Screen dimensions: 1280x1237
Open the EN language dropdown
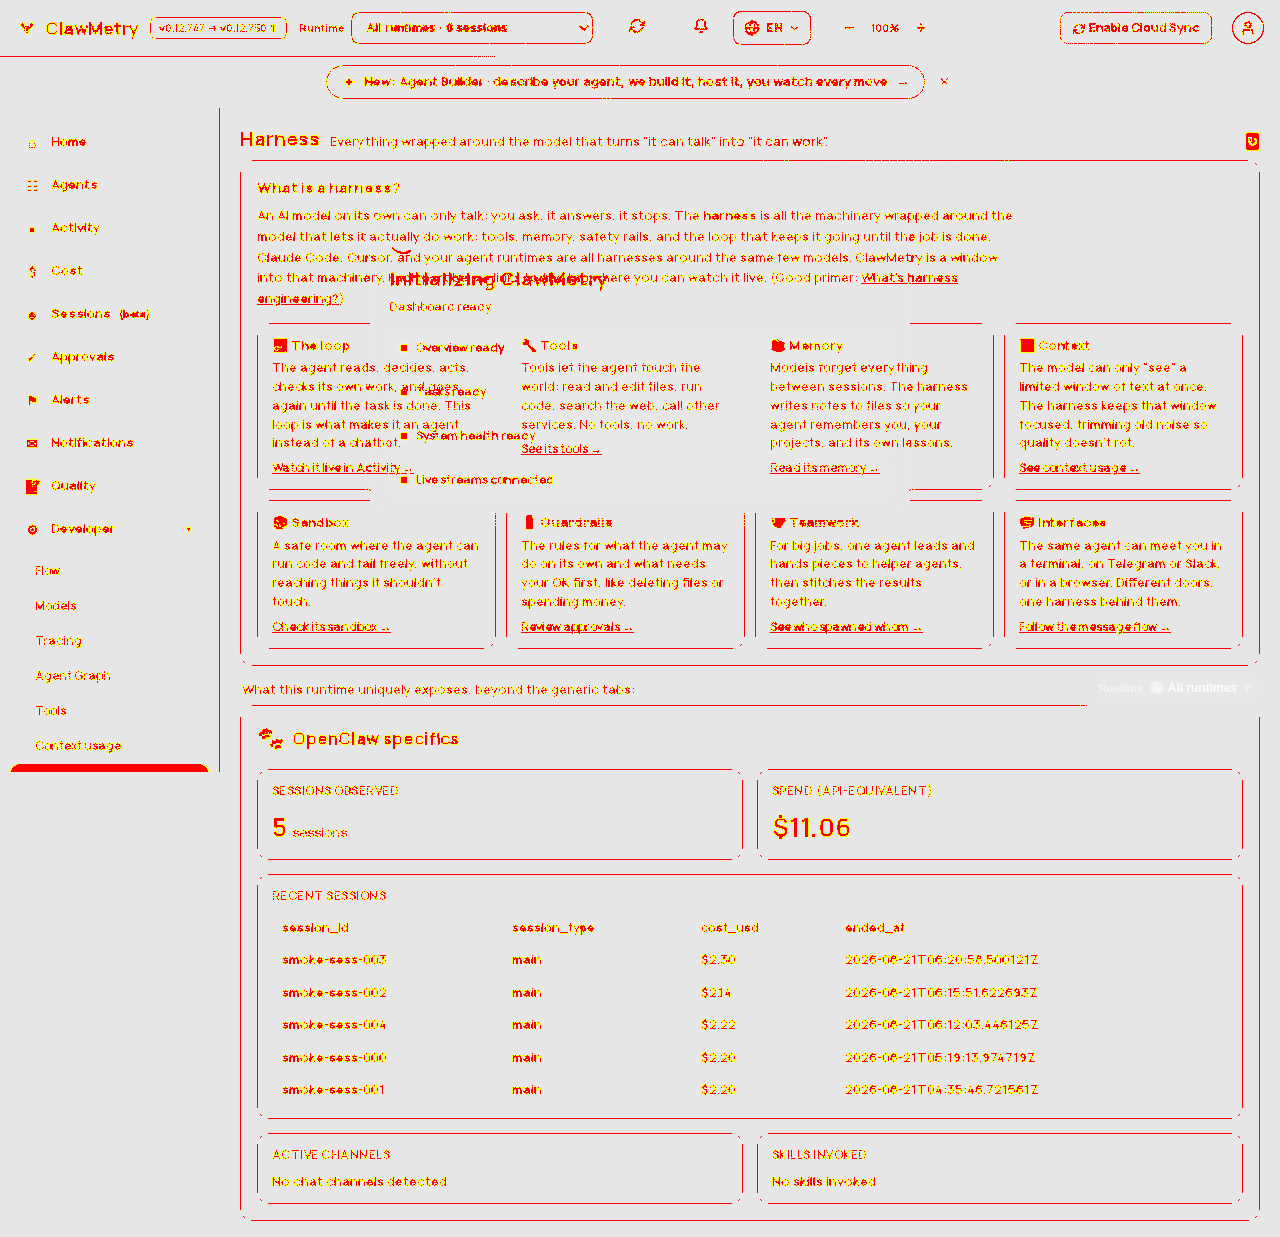pos(772,28)
